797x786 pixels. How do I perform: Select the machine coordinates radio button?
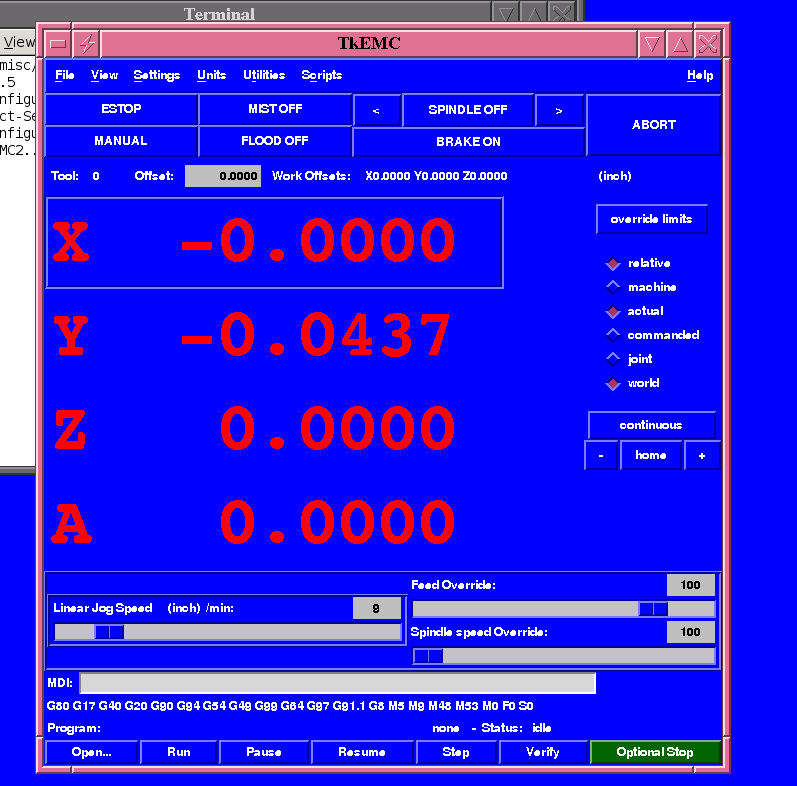tap(613, 288)
